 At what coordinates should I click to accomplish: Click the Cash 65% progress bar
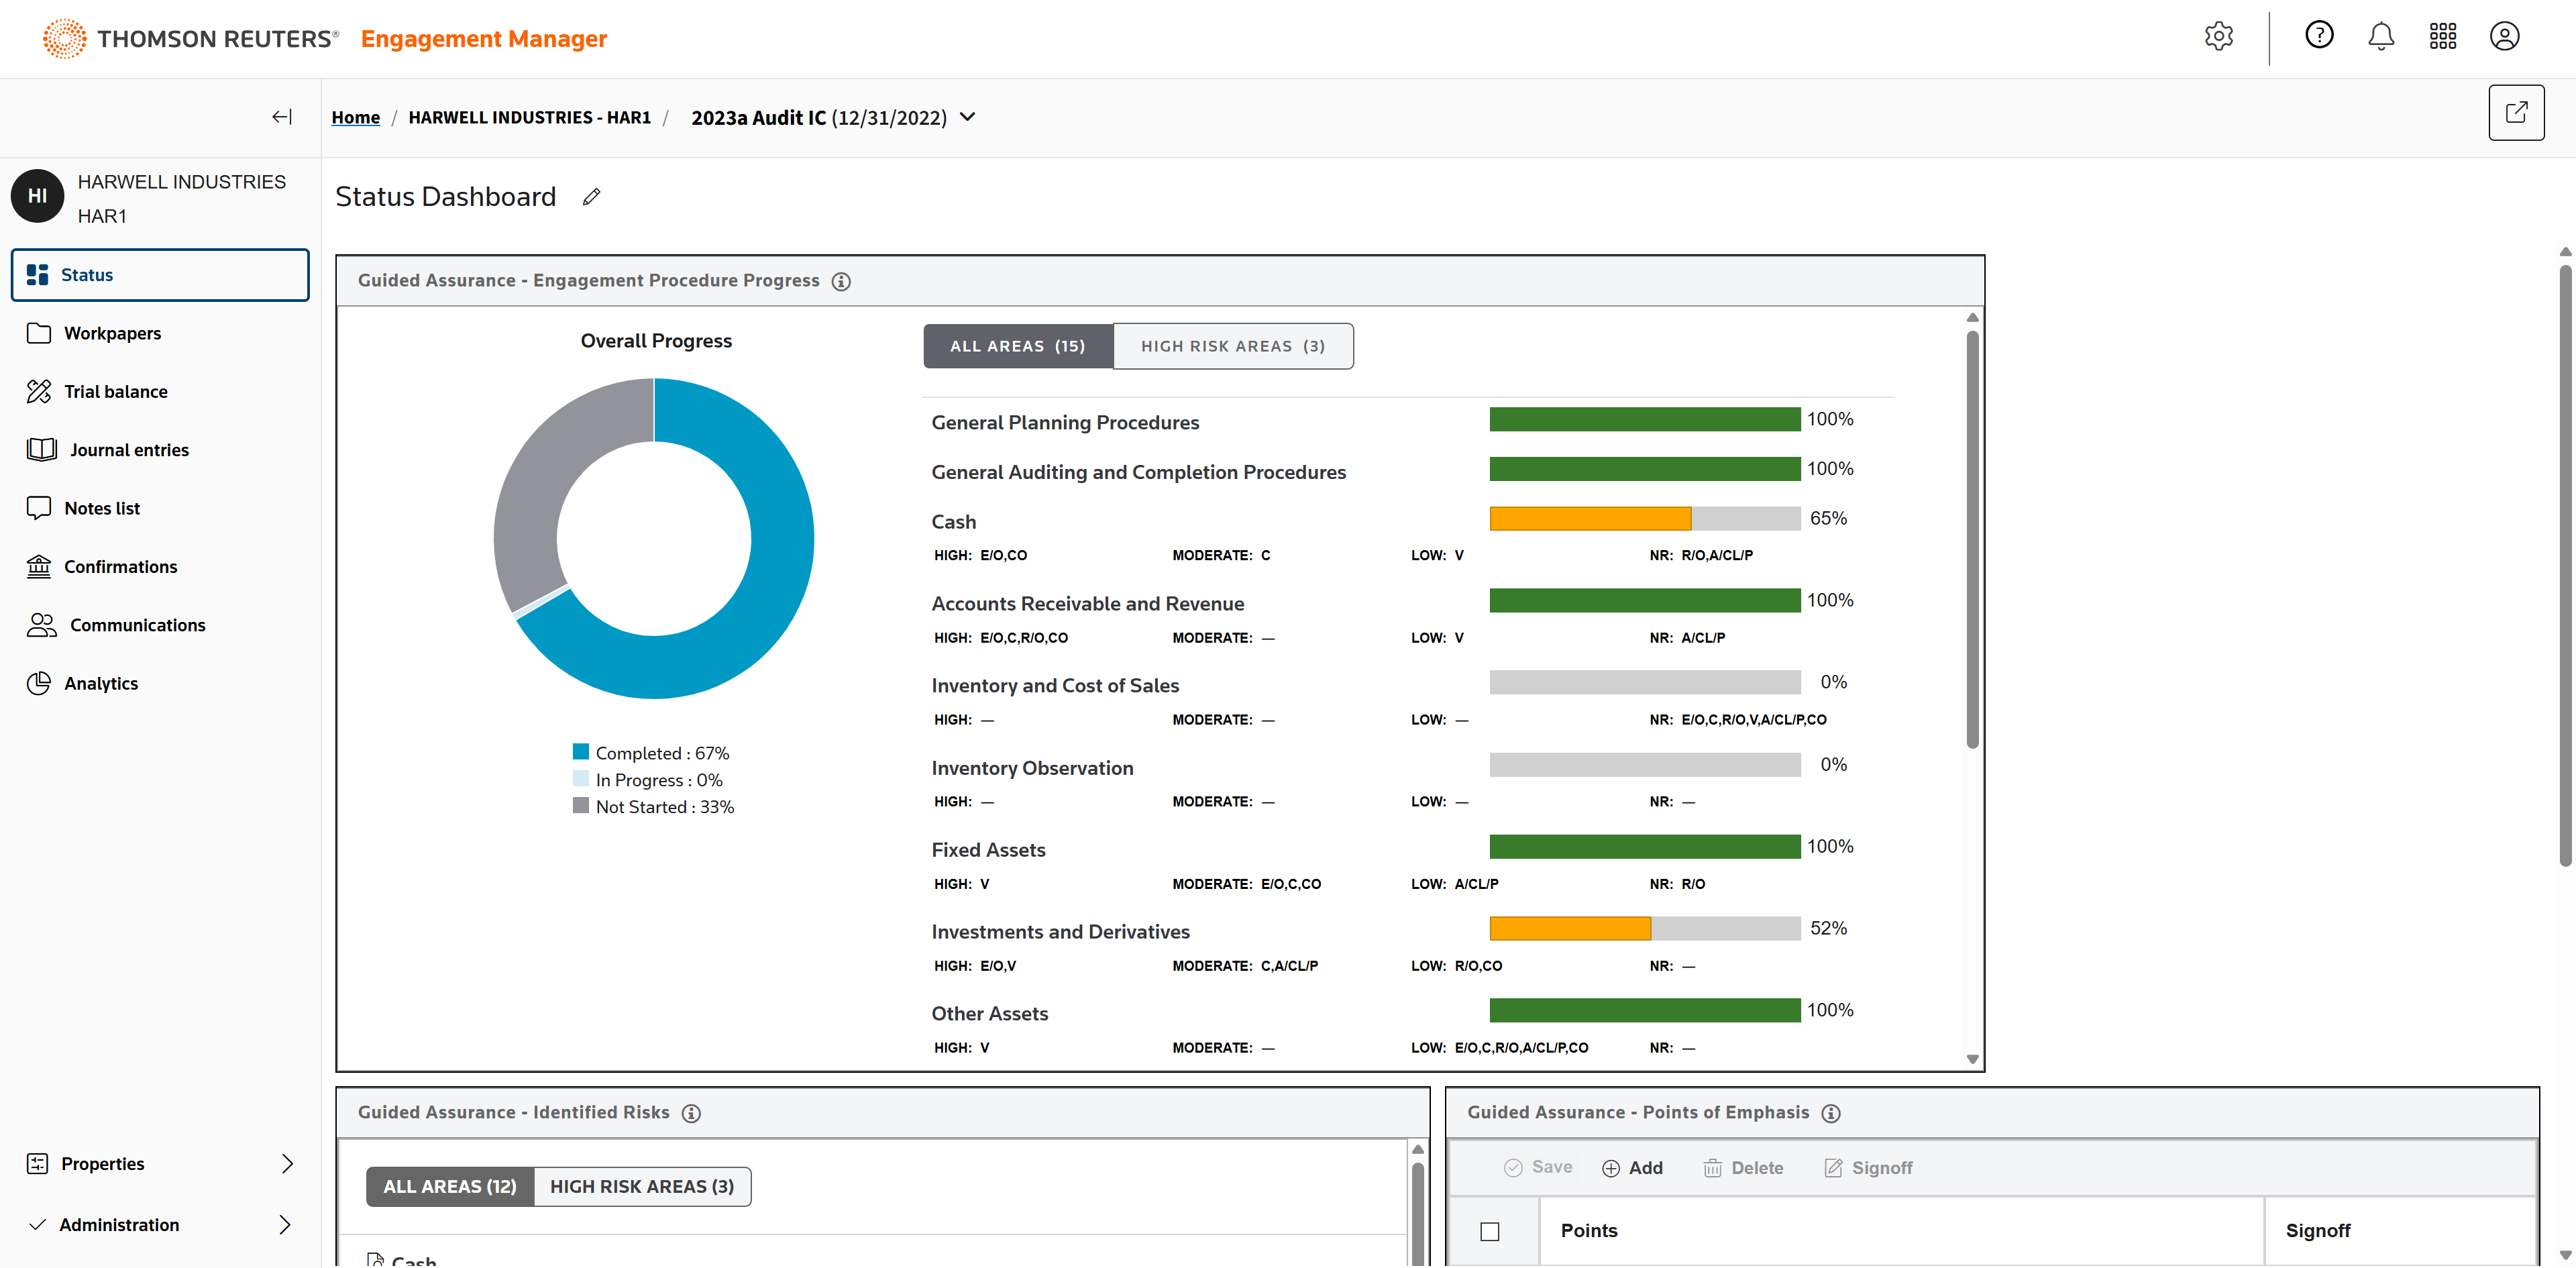coord(1644,519)
